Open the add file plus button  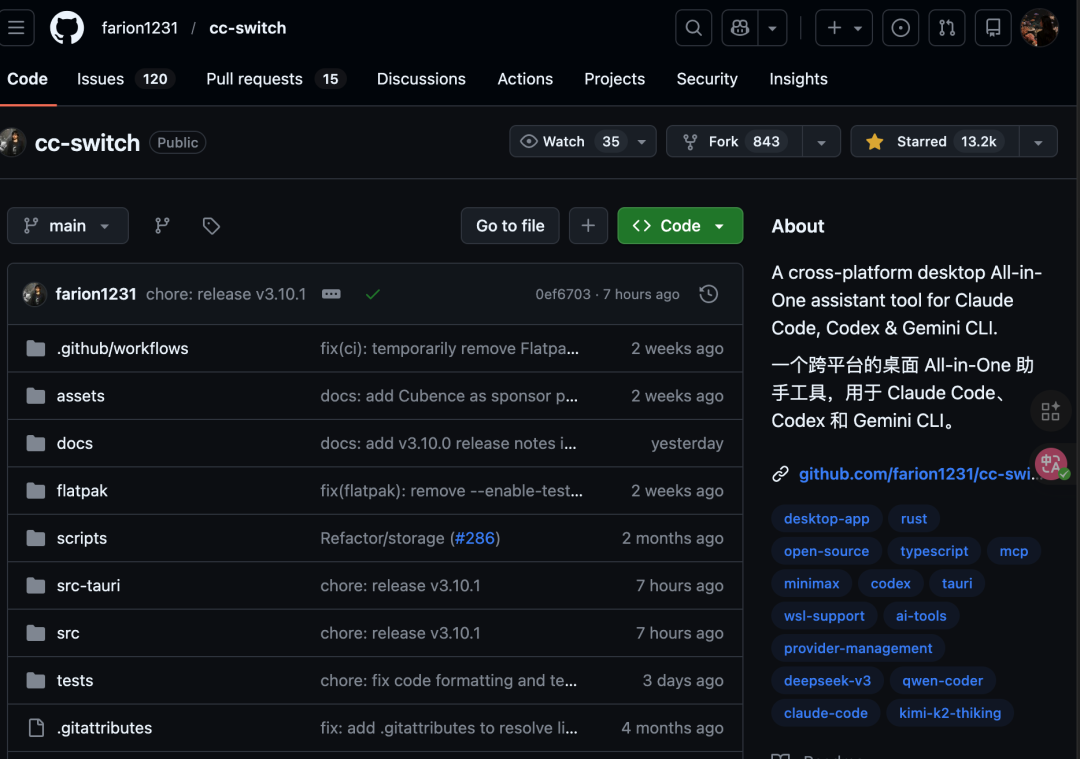coord(588,226)
